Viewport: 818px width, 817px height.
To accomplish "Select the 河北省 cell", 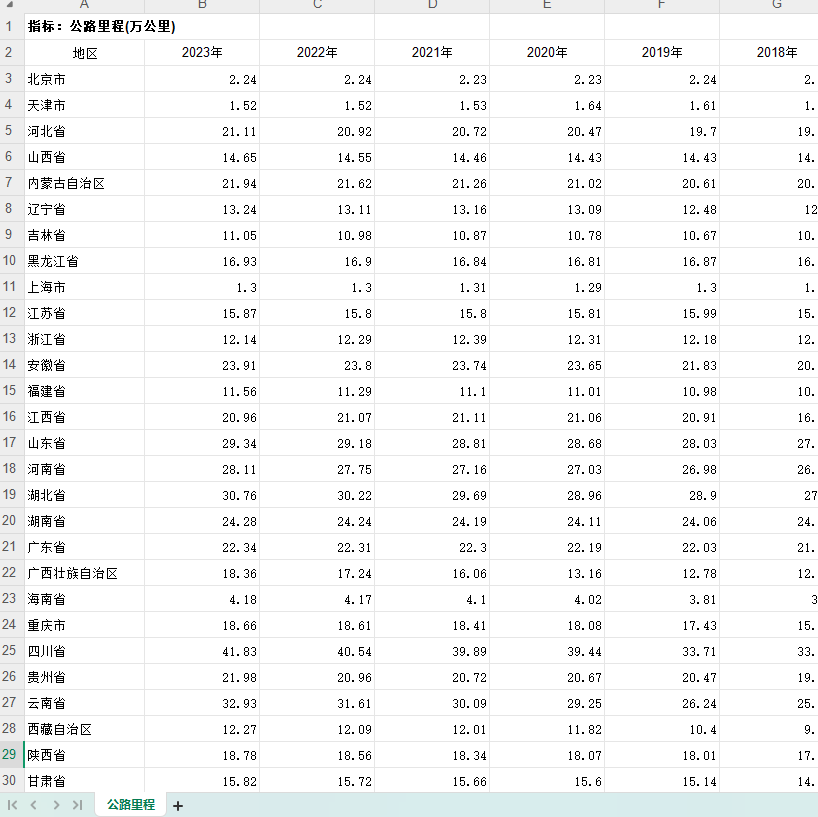I will (85, 131).
